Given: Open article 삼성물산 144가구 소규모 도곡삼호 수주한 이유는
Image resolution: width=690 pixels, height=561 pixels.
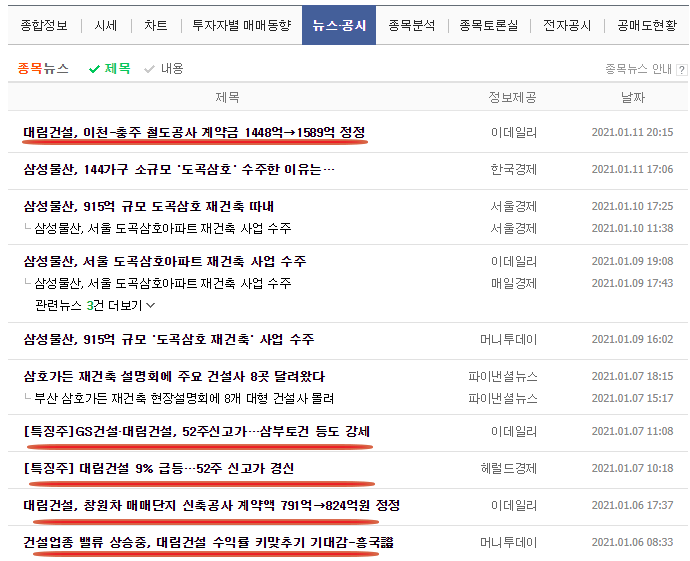Looking at the screenshot, I should click(179, 169).
